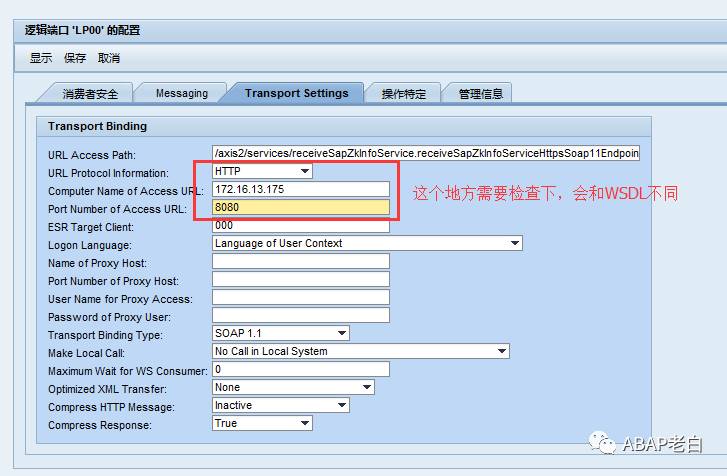Open the Optimized XML Transfer dropdown
Screen dimensions: 727x476
pyautogui.click(x=293, y=387)
